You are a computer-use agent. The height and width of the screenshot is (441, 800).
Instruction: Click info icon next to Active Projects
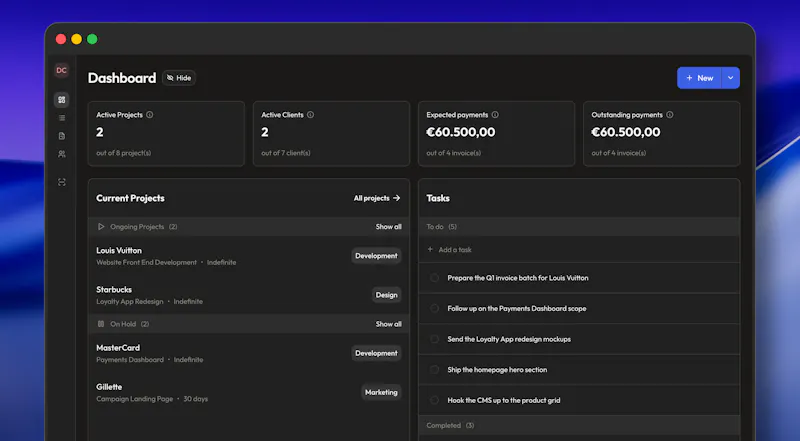tap(149, 115)
